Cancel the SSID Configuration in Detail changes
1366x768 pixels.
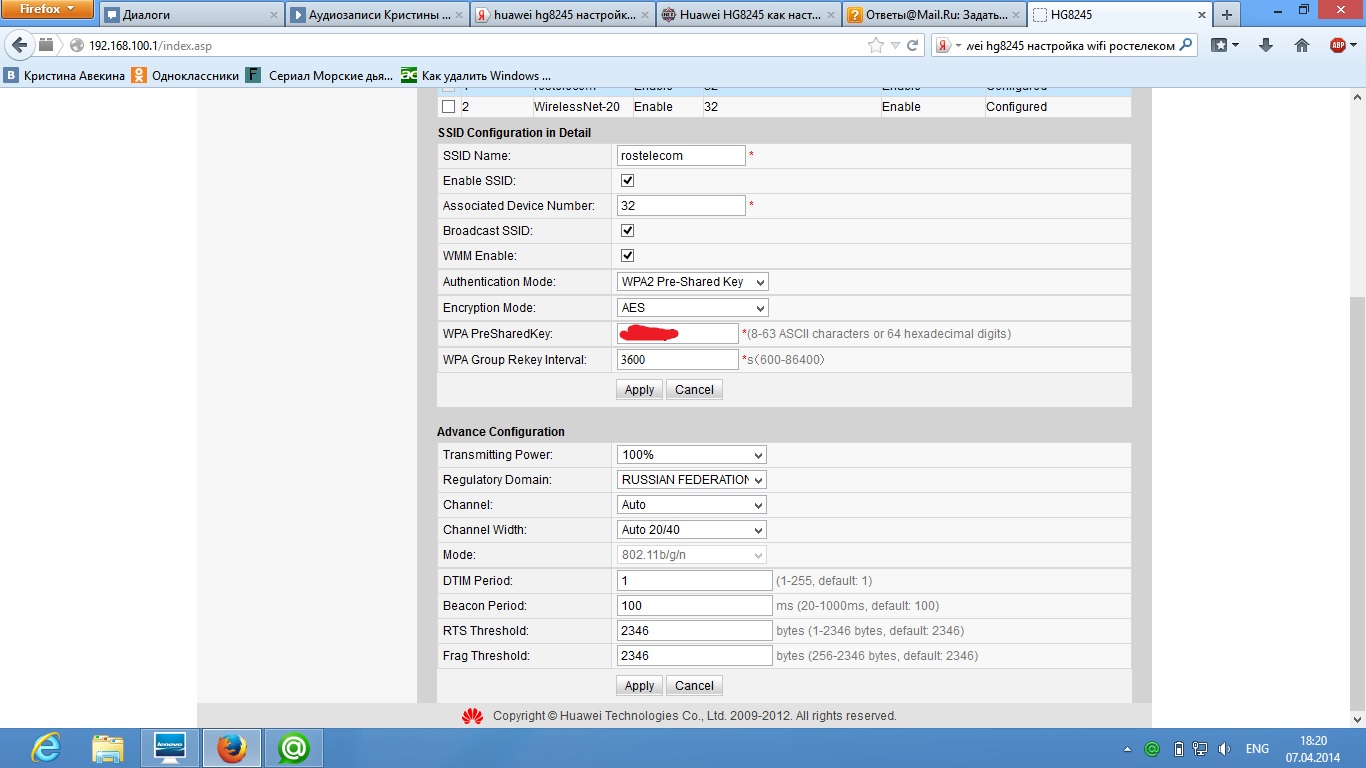[694, 390]
